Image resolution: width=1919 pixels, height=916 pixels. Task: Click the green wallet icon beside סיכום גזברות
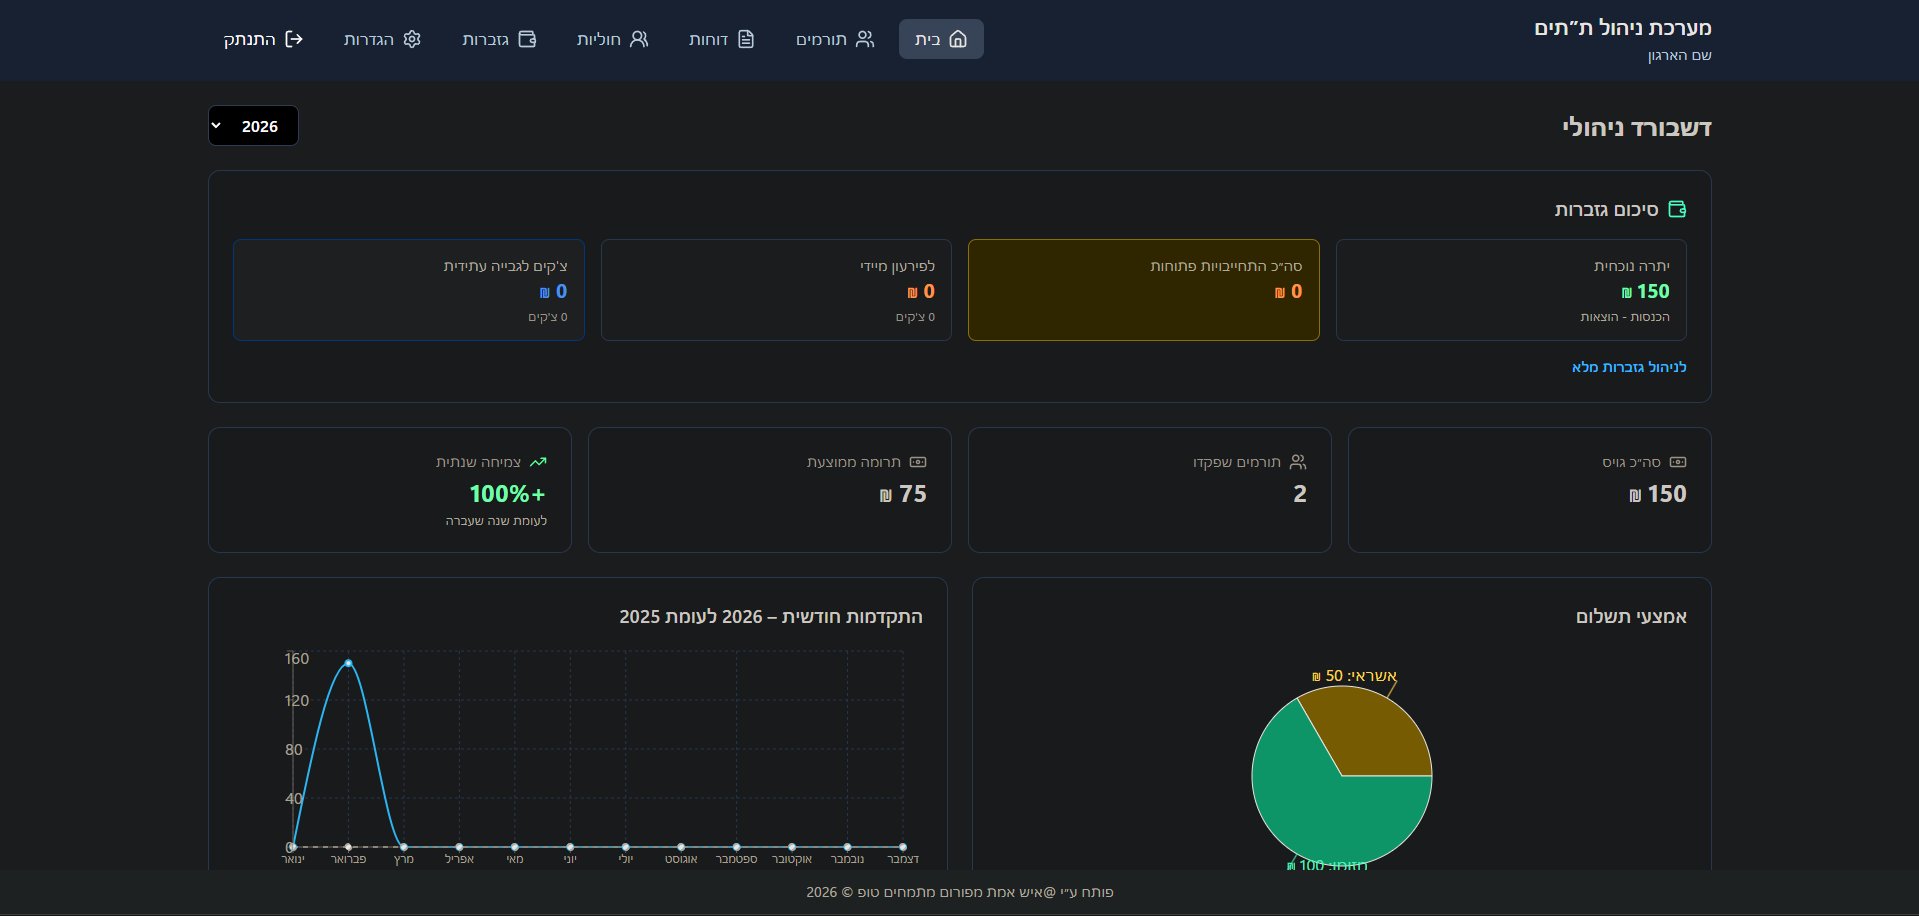pos(1677,209)
